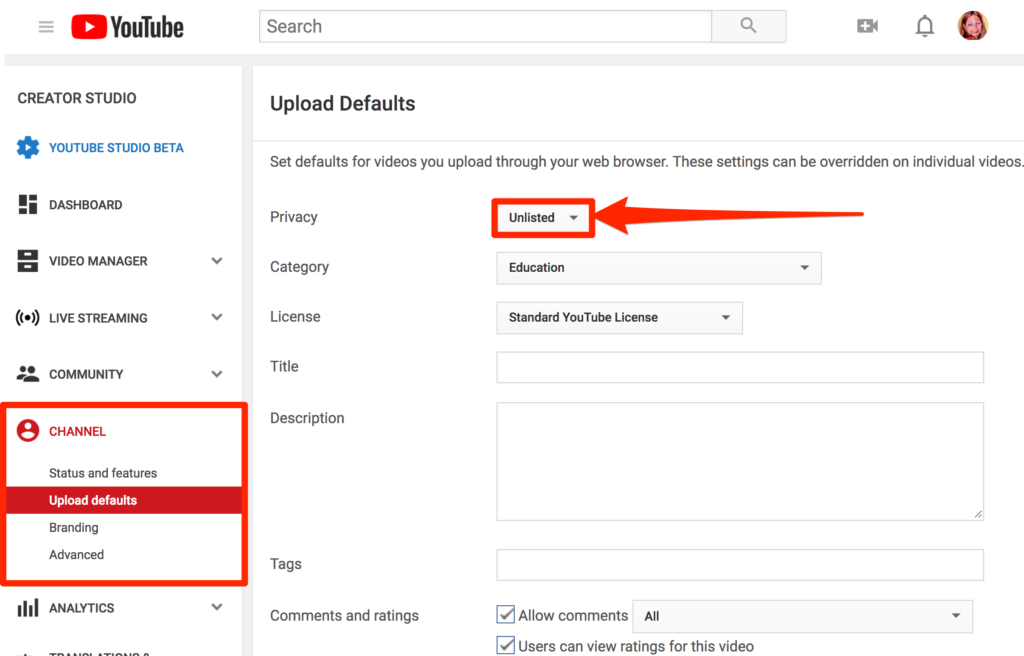This screenshot has width=1024, height=656.
Task: Toggle Users can view ratings checkbox
Action: click(505, 646)
